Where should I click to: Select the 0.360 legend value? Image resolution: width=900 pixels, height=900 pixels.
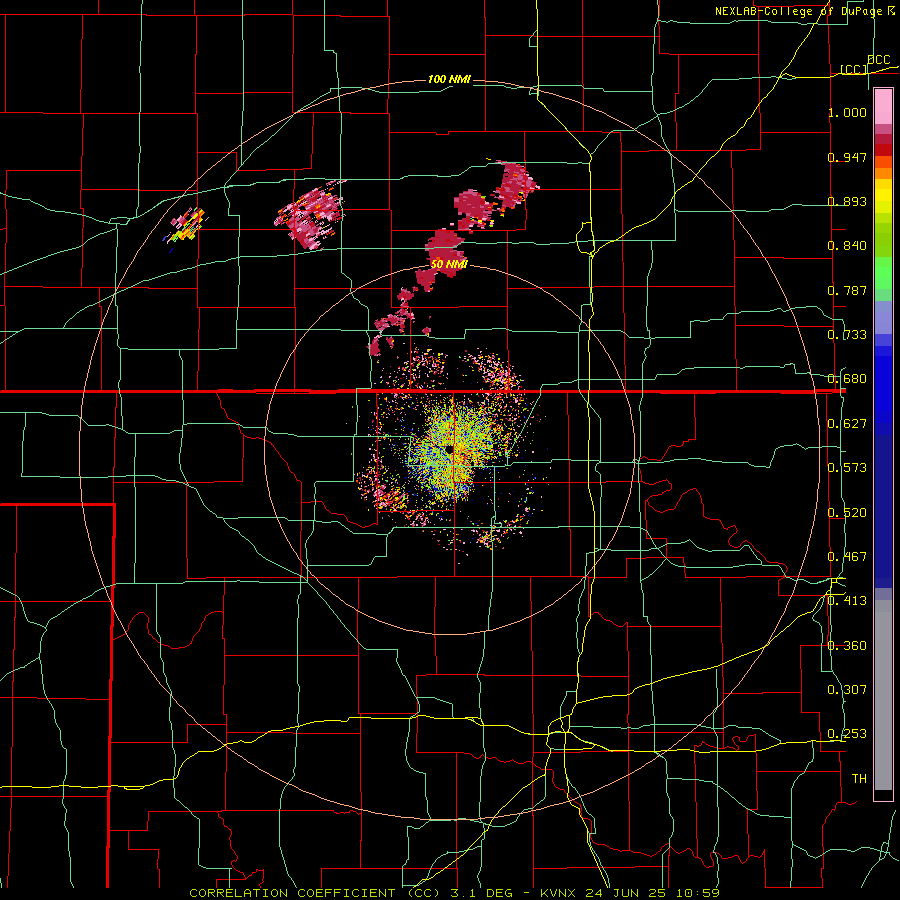[847, 646]
